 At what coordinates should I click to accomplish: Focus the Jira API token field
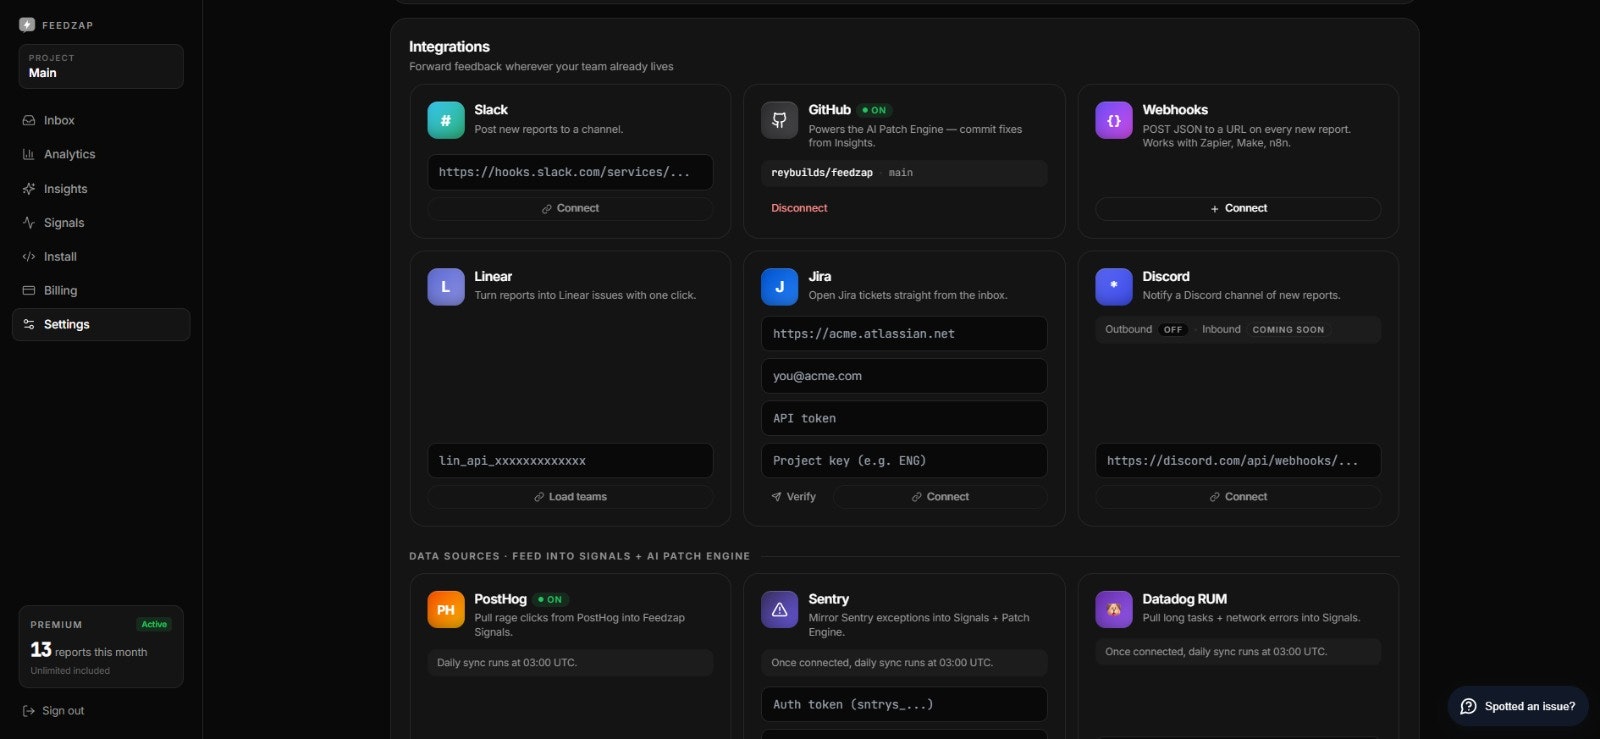[904, 418]
